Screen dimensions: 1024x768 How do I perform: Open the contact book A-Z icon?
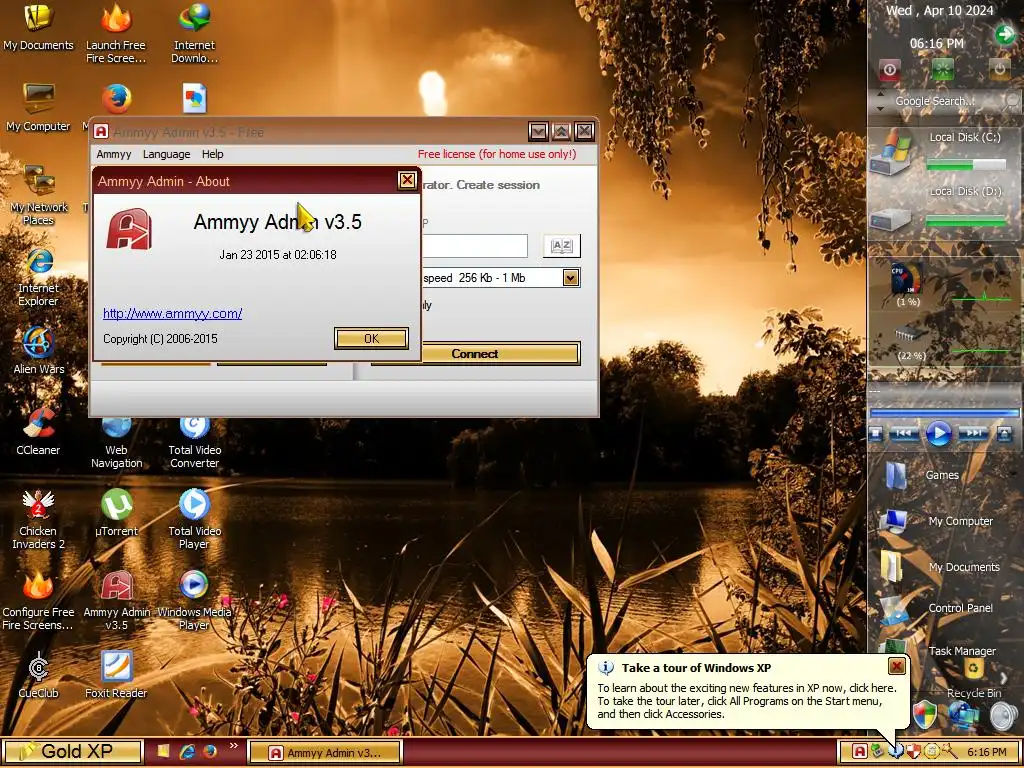point(562,246)
